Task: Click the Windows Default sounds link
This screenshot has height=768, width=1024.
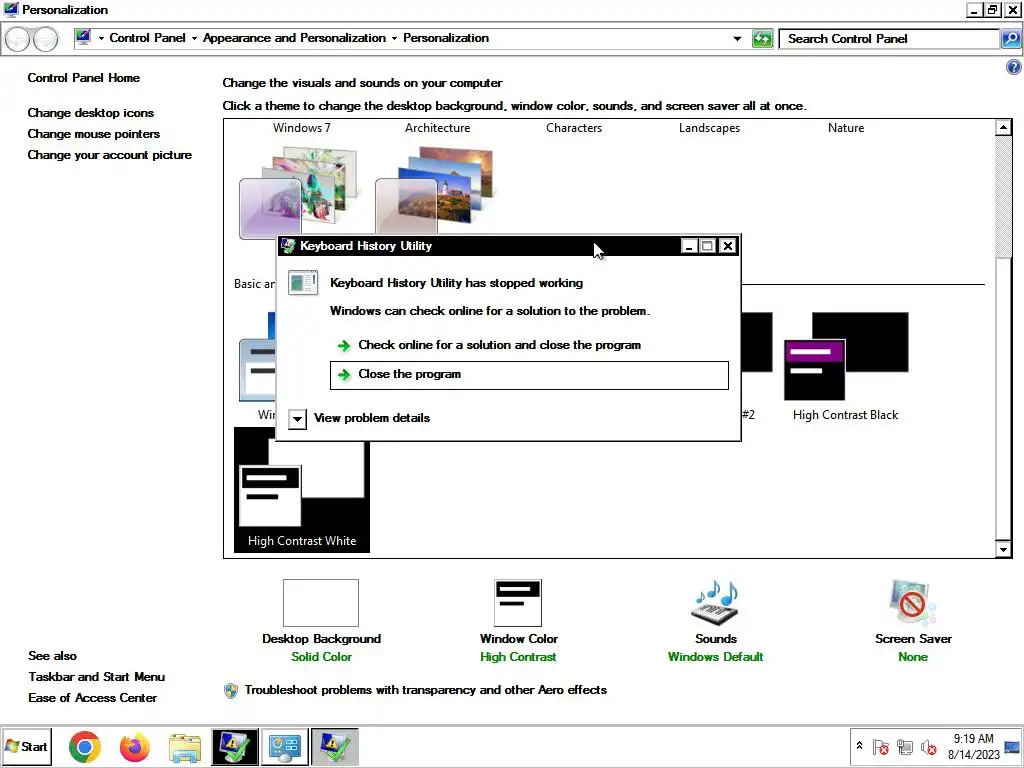Action: [x=715, y=657]
